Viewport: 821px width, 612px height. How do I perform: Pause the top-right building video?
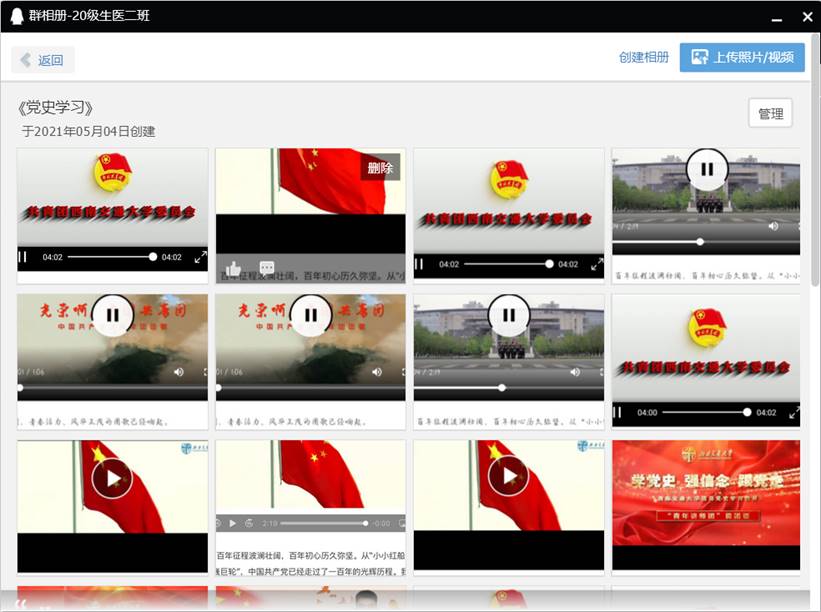pos(707,169)
